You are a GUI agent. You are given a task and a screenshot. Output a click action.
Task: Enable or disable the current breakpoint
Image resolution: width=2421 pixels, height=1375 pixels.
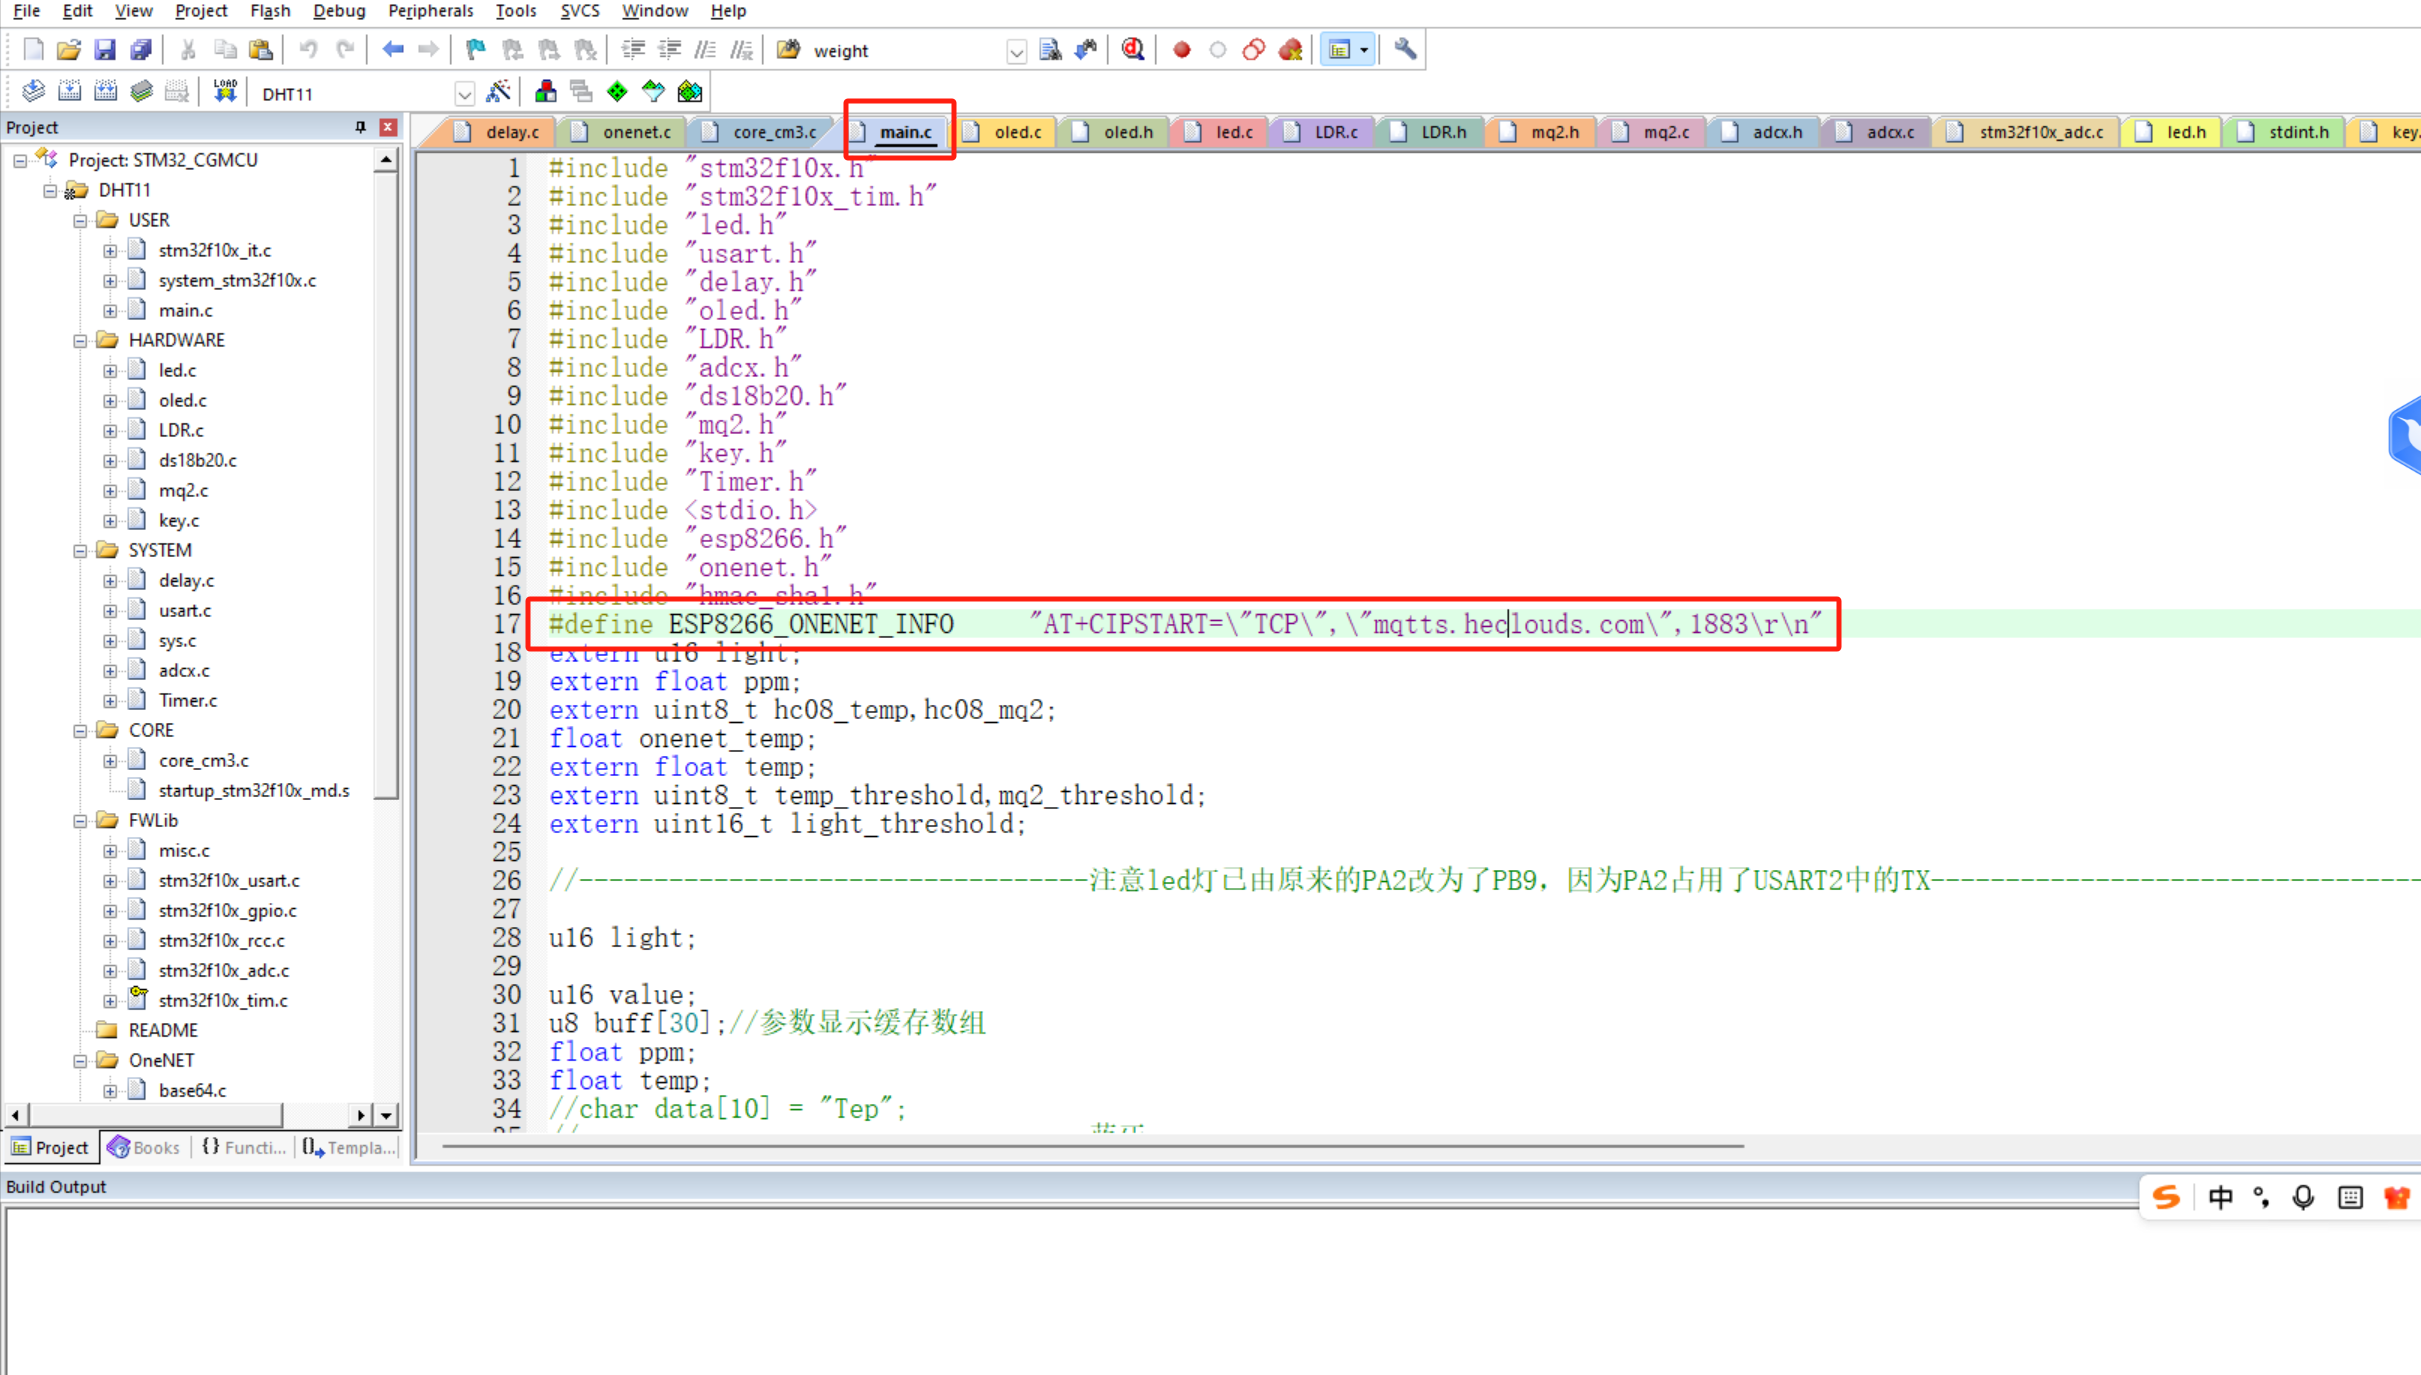click(1218, 49)
